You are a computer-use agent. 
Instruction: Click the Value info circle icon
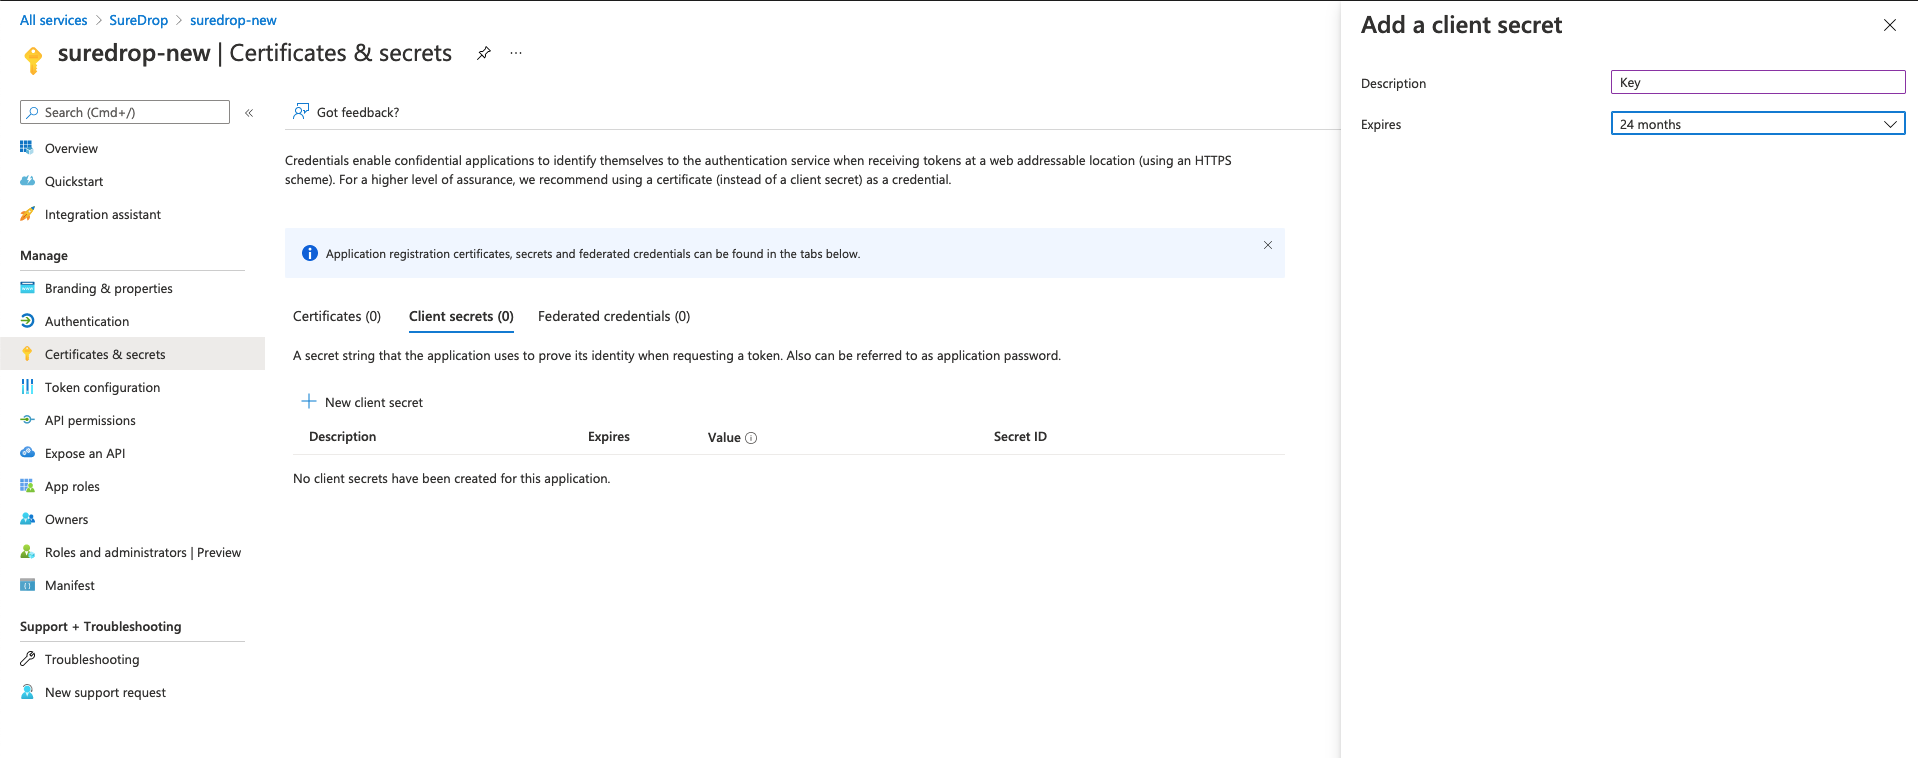[x=751, y=438]
